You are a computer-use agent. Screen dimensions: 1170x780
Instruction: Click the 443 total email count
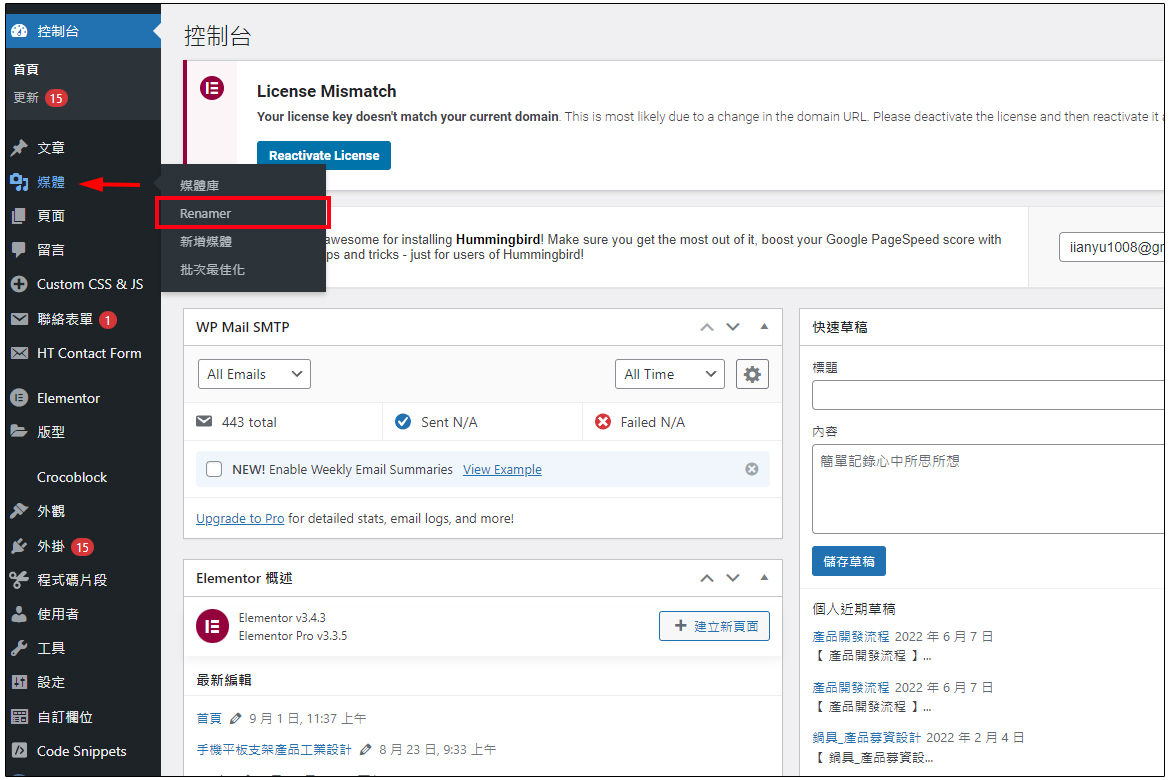[x=248, y=422]
